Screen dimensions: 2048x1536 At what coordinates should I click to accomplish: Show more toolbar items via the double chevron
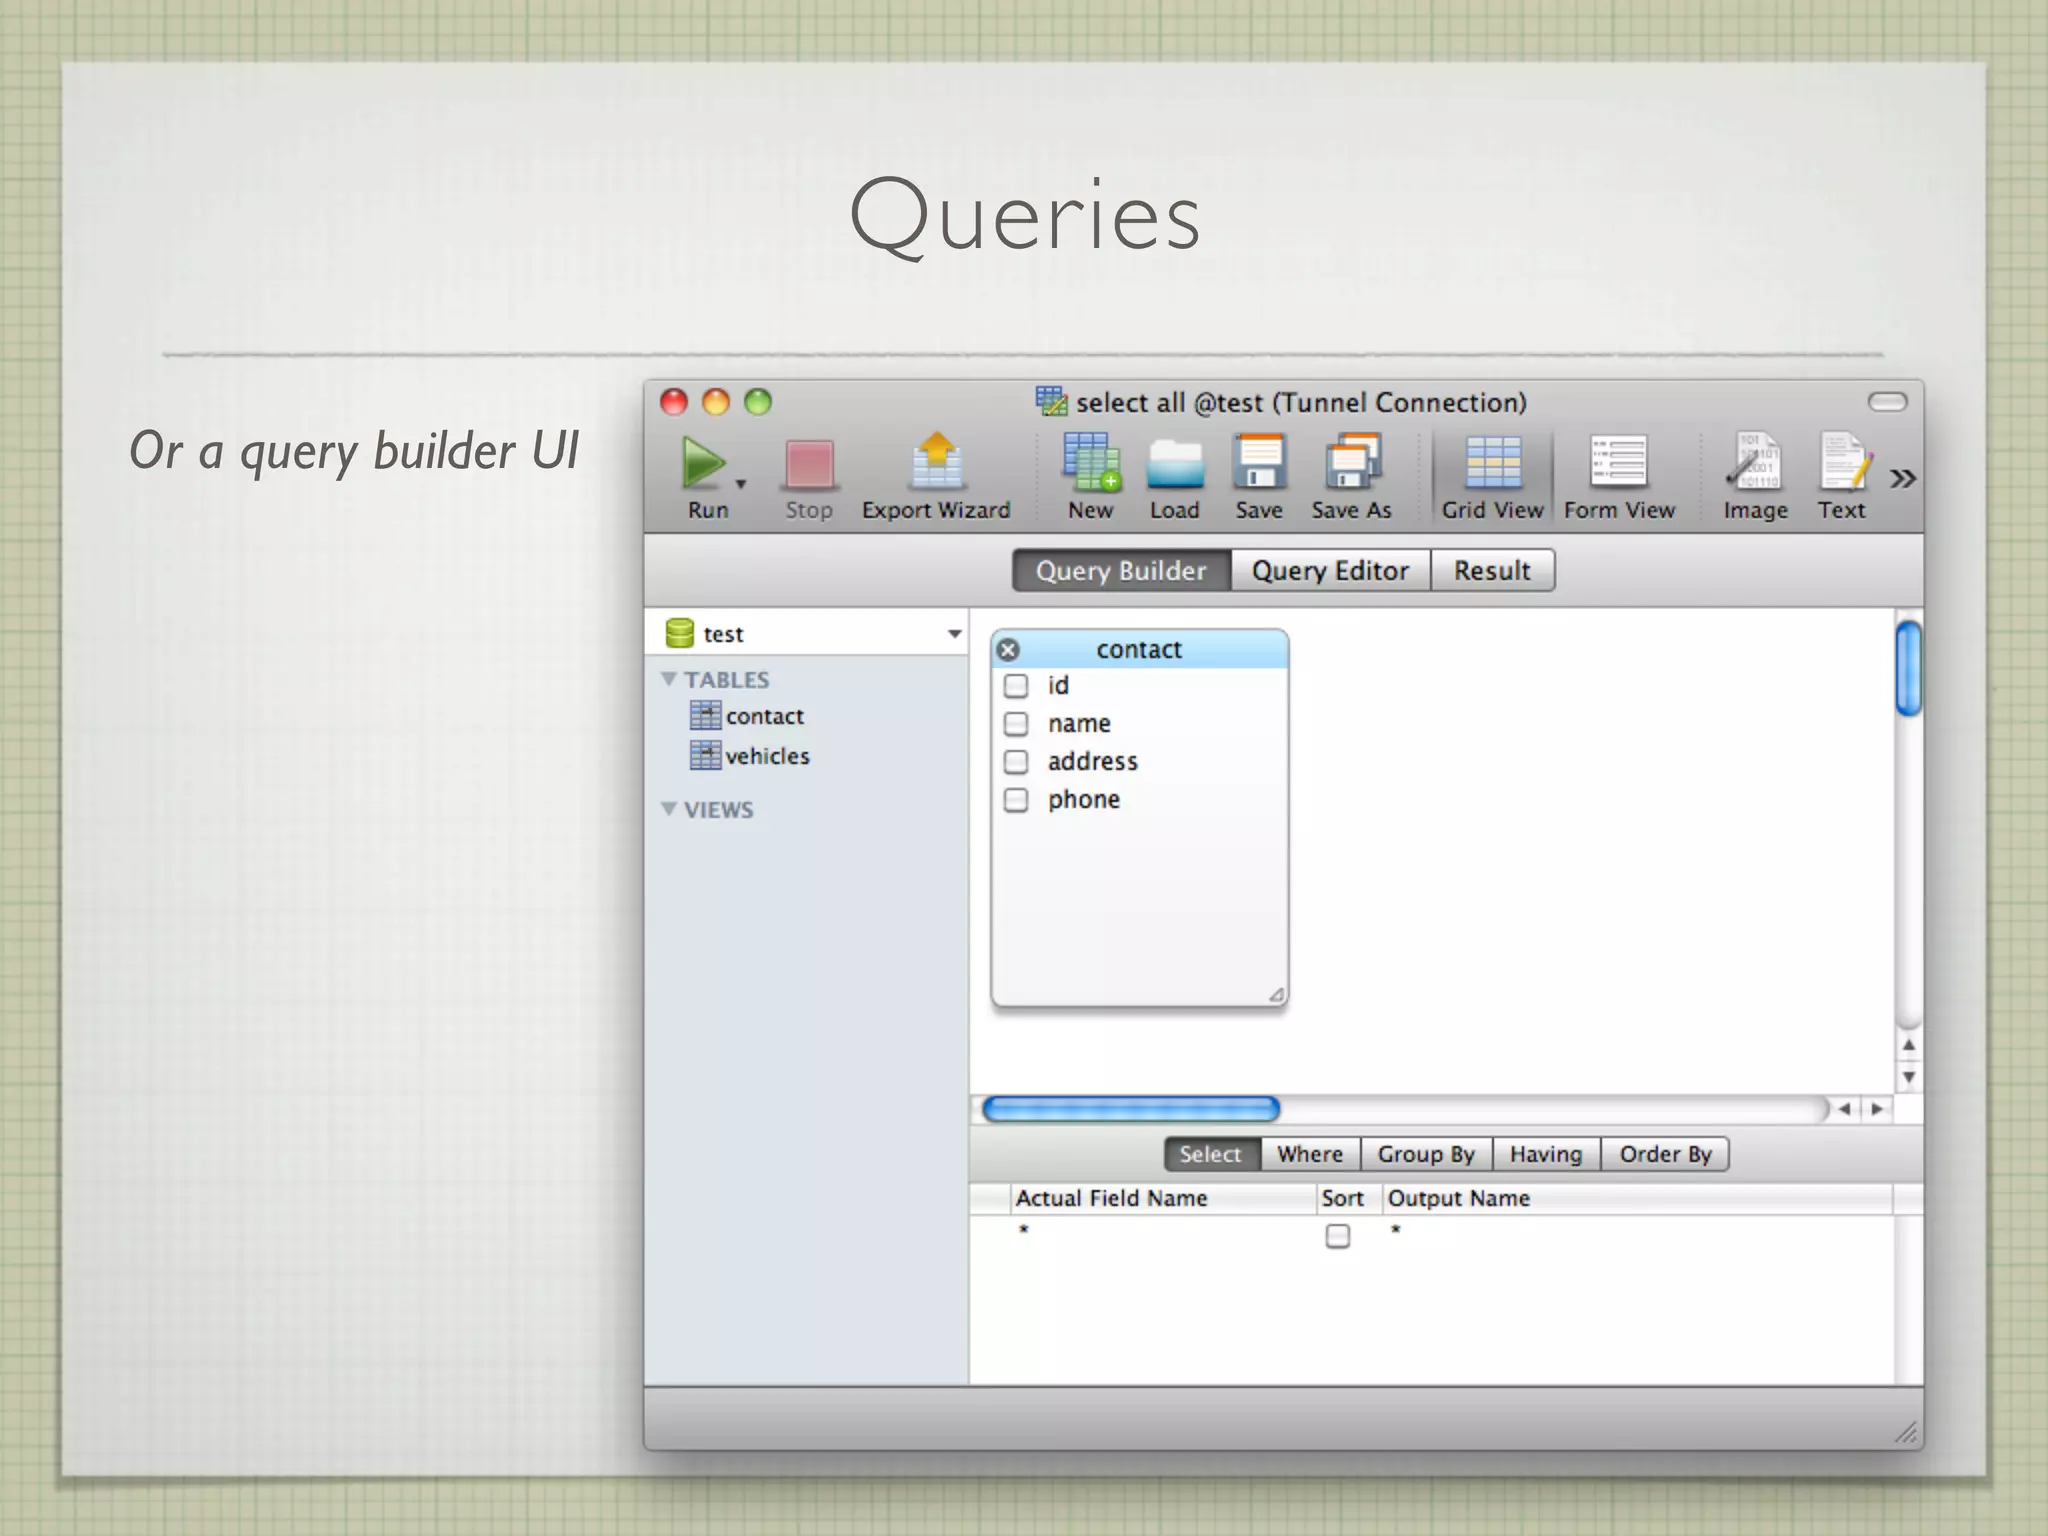1903,478
